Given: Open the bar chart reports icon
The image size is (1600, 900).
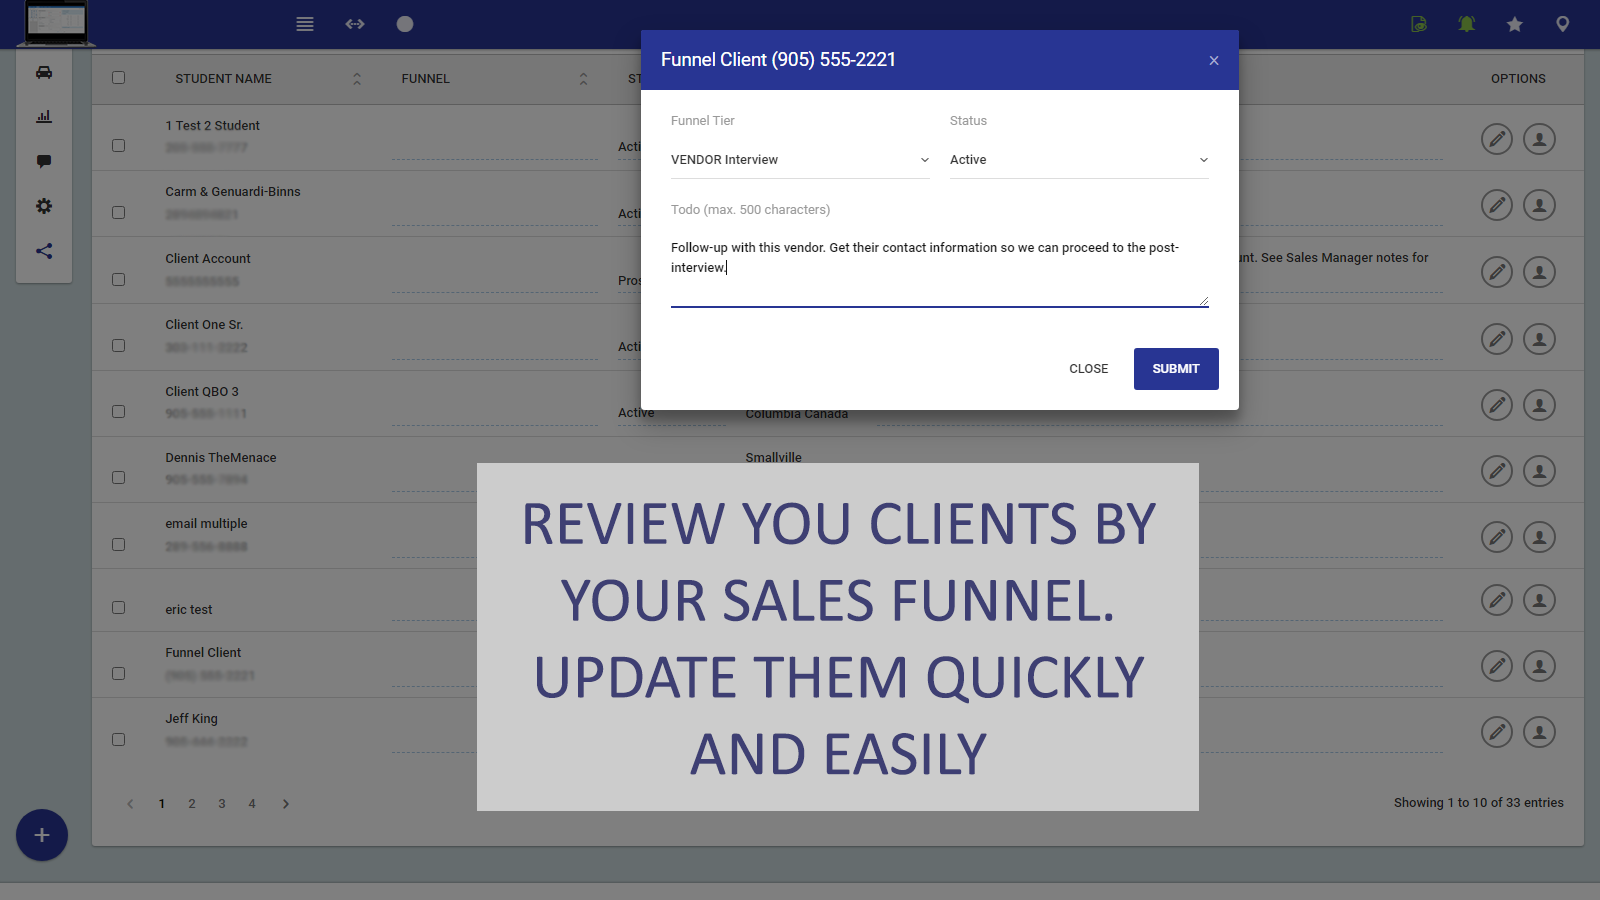Looking at the screenshot, I should (44, 117).
